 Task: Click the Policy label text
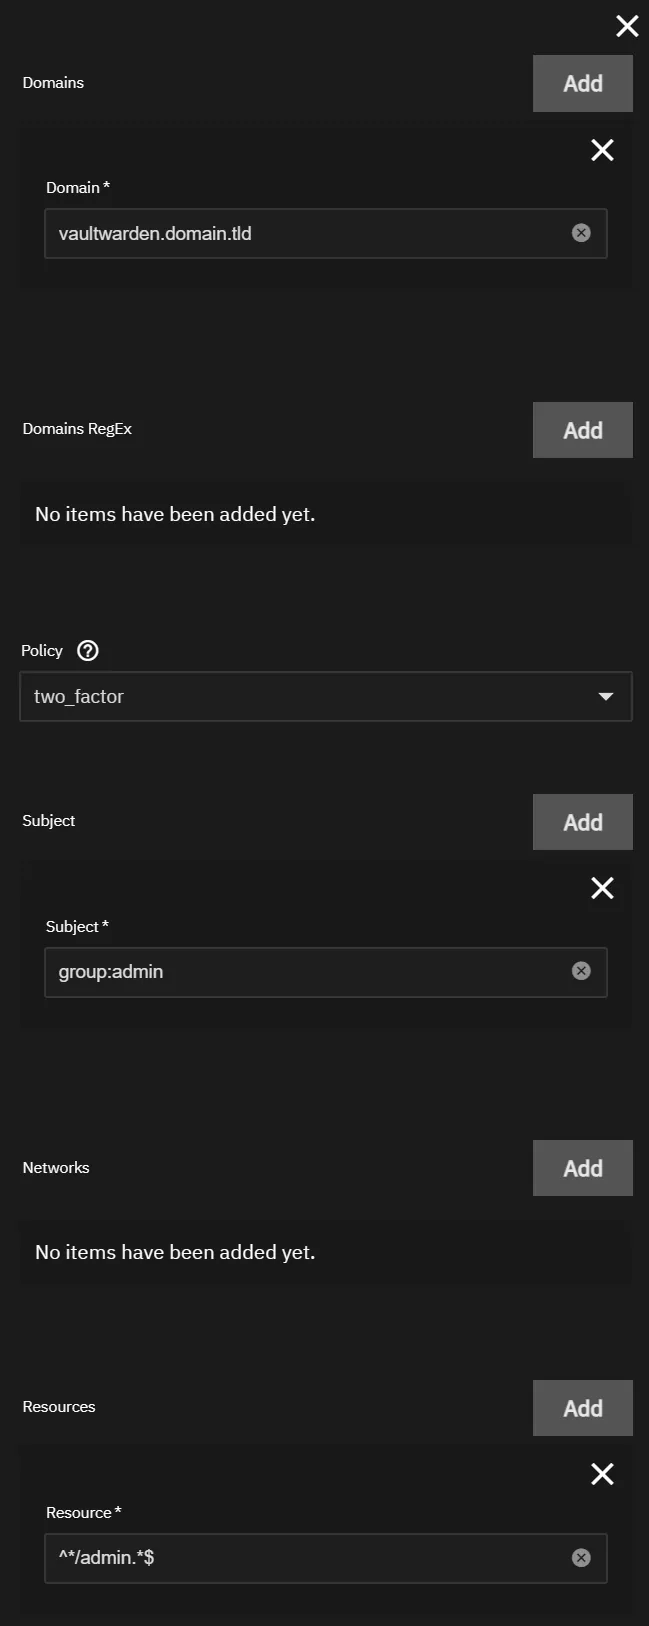[x=42, y=651]
